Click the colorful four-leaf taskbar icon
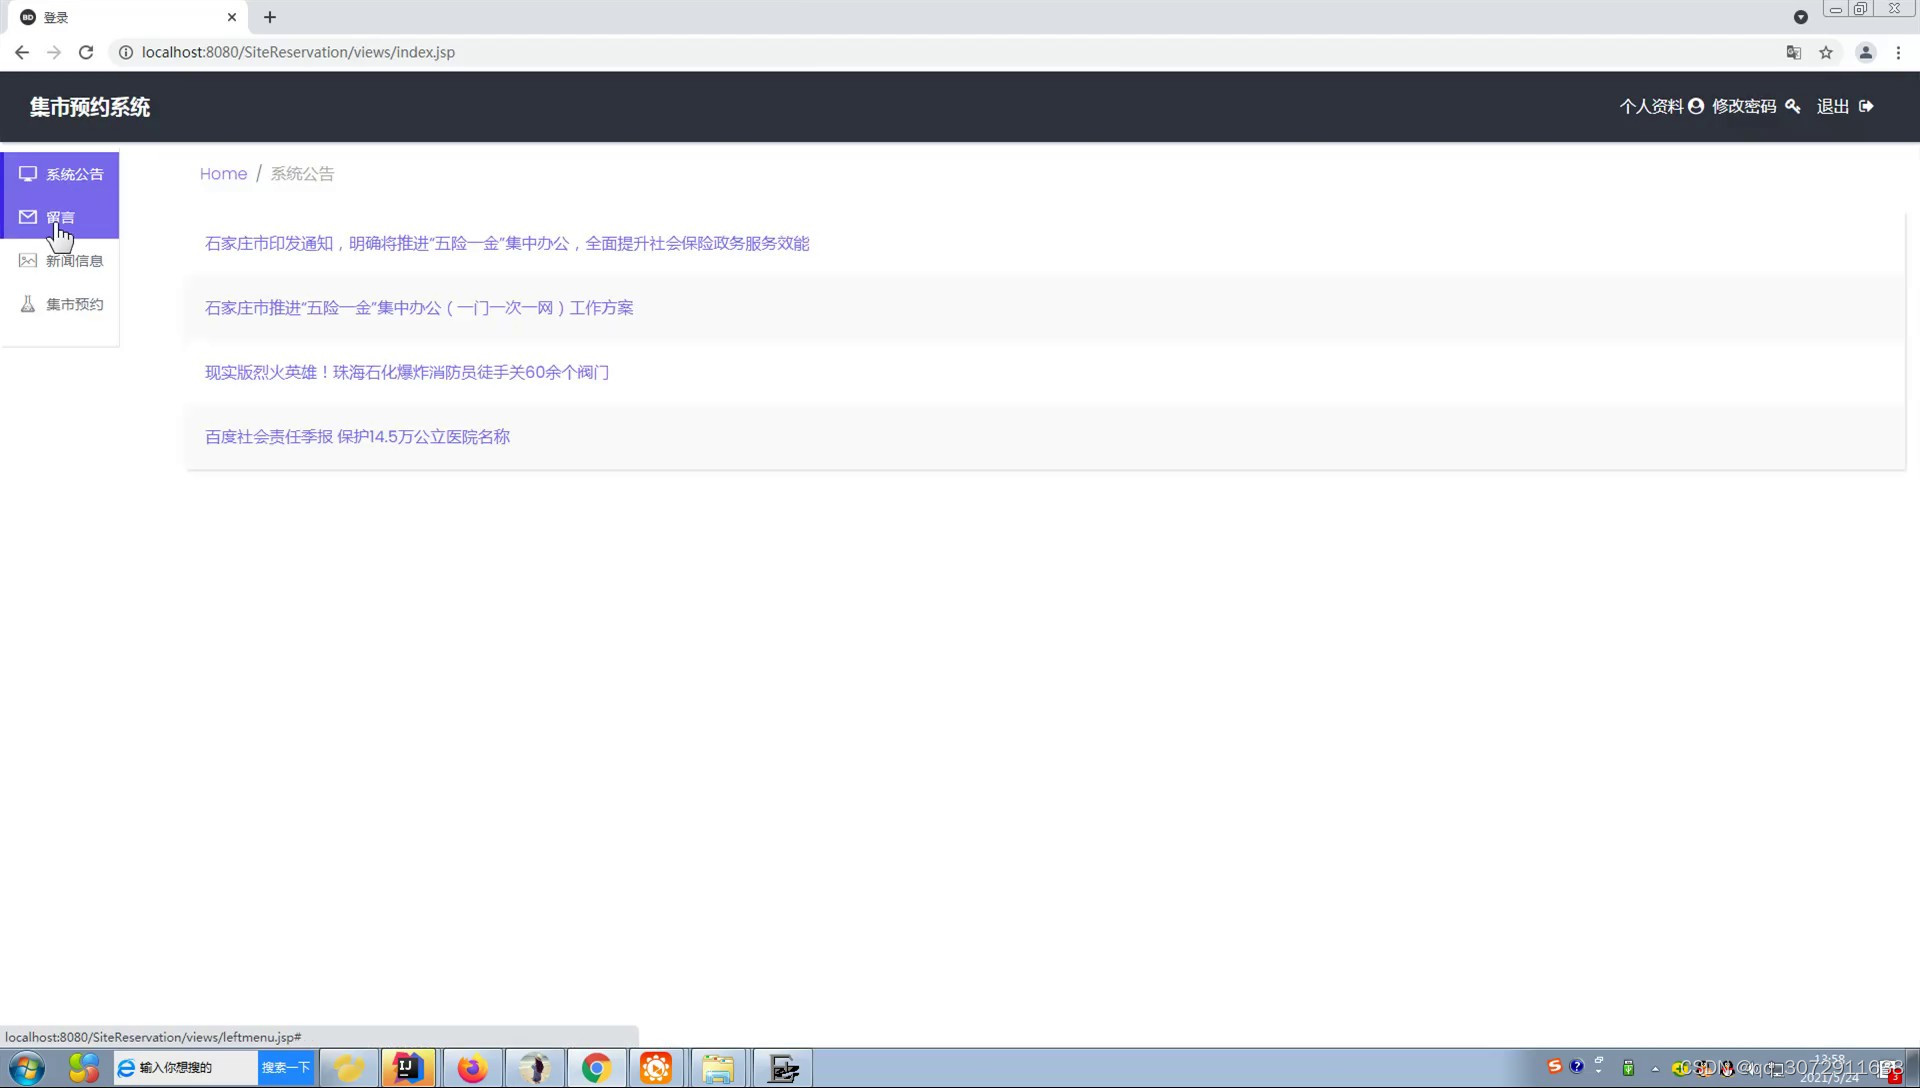The image size is (1920, 1088). [x=84, y=1068]
